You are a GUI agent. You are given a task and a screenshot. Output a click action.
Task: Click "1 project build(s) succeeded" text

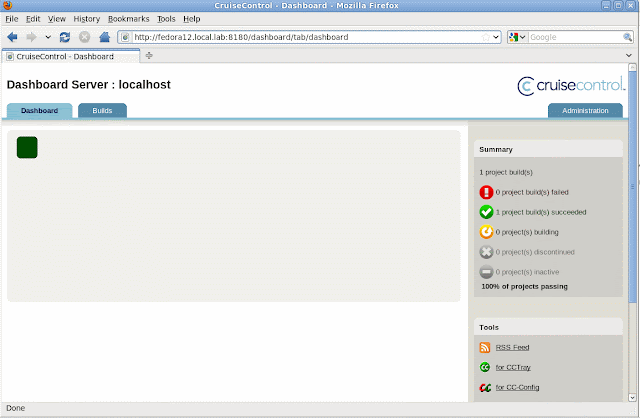[x=541, y=212]
